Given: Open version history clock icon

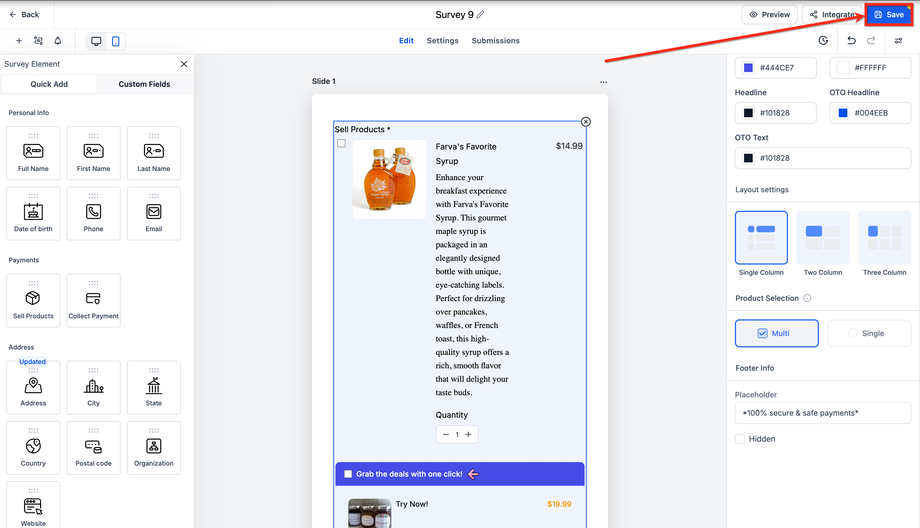Looking at the screenshot, I should [823, 40].
